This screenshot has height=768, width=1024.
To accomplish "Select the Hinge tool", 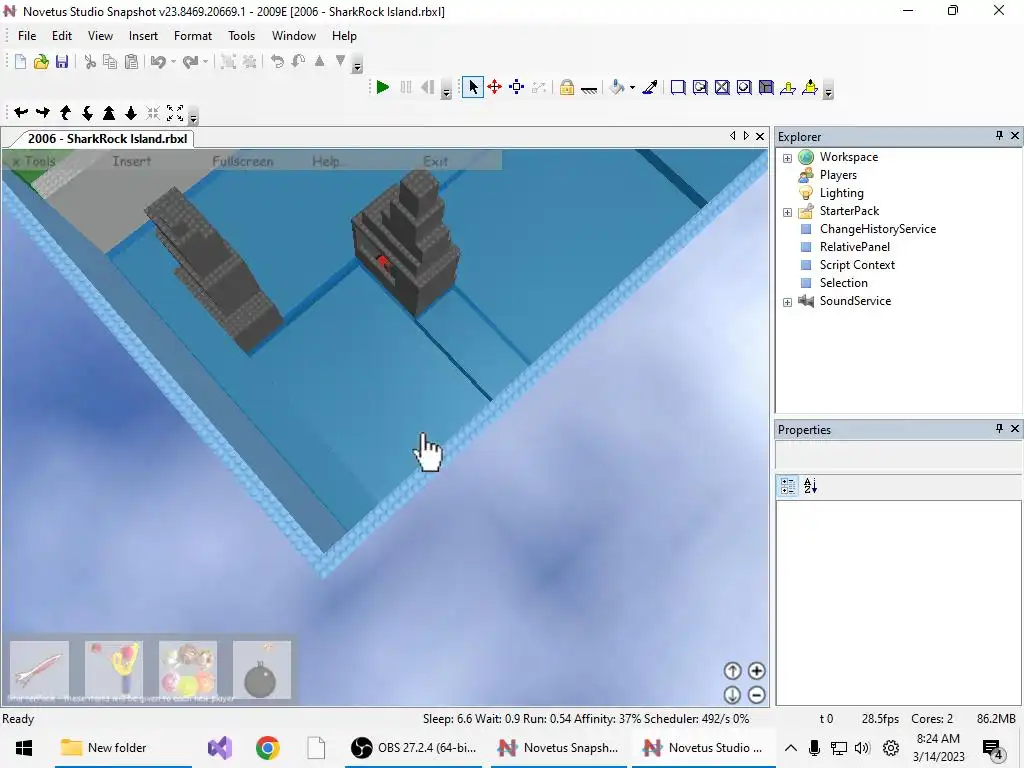I will pos(788,87).
